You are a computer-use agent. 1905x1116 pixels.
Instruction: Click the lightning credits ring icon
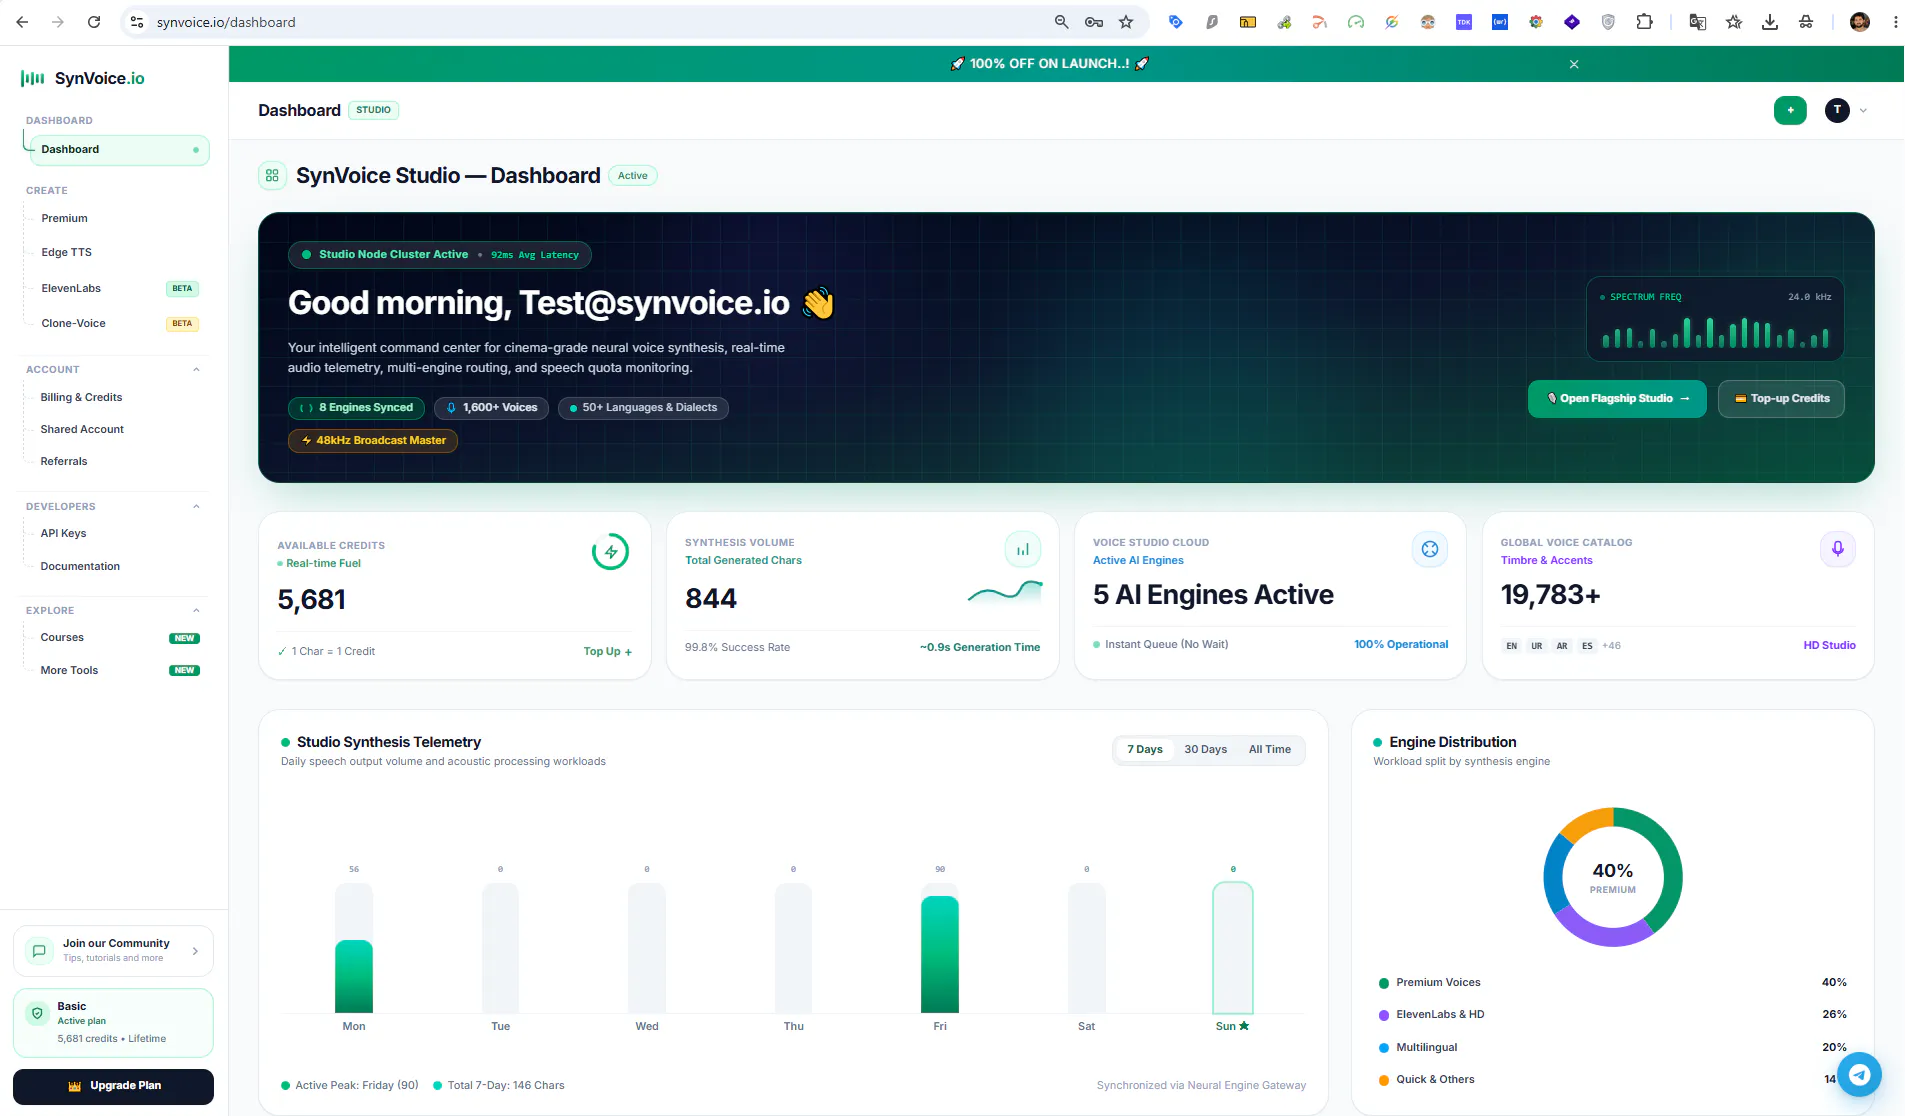click(610, 551)
